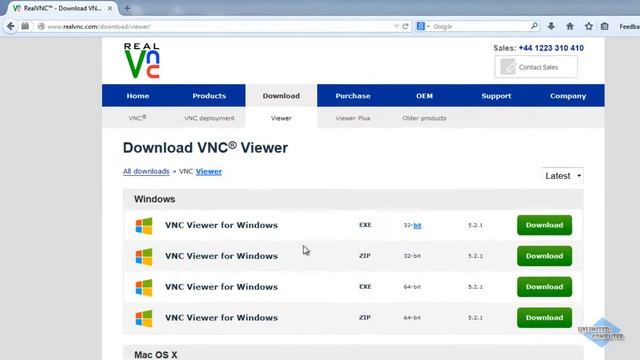Click the Windows logo in 64-bit EXE row

[144, 287]
